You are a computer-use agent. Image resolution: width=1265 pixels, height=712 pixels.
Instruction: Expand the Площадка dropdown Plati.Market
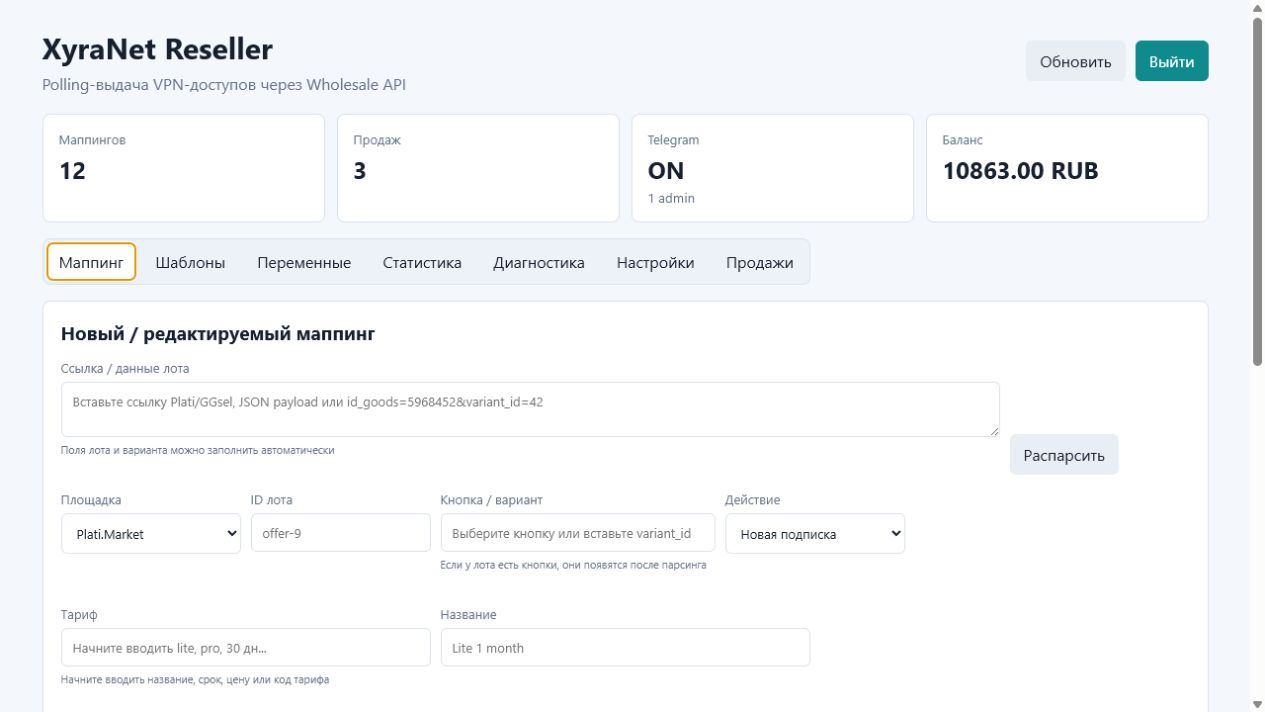151,533
